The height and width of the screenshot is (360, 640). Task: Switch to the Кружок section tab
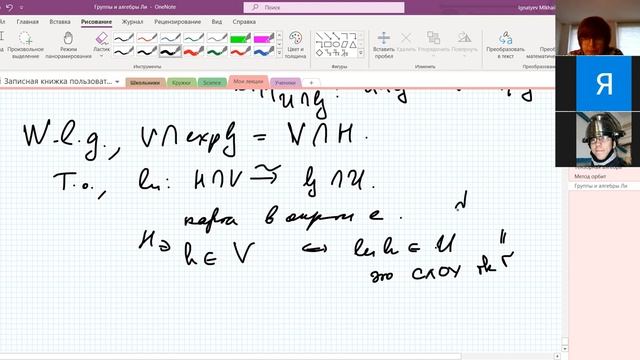(x=181, y=82)
